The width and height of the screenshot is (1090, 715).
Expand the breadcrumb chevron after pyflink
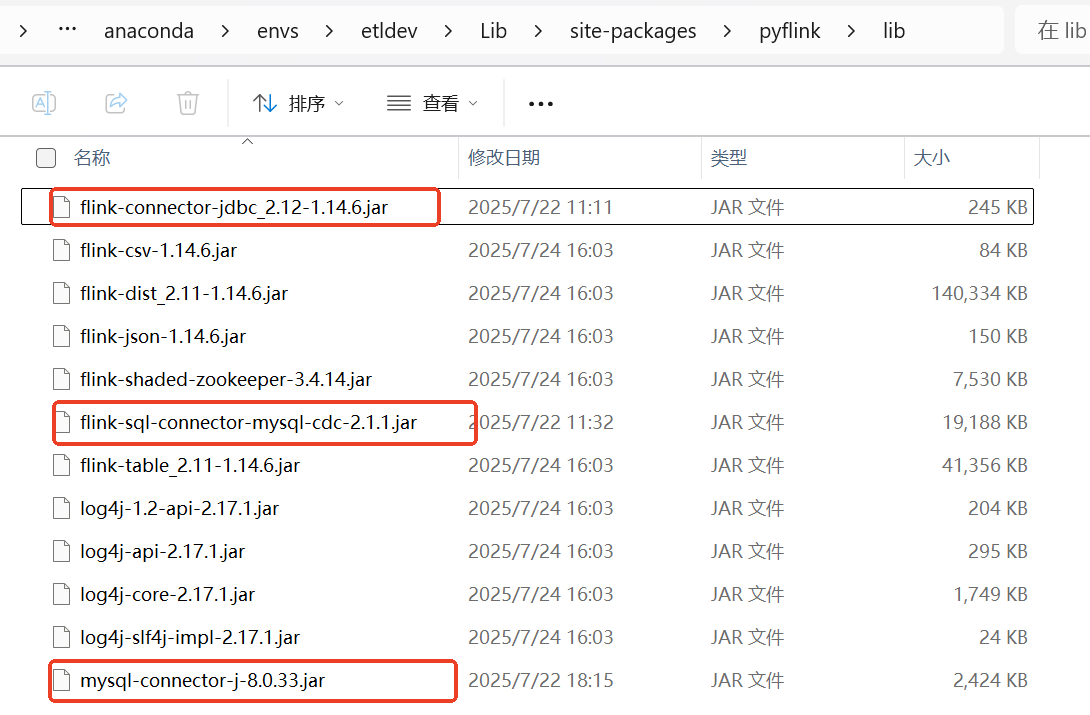[849, 30]
